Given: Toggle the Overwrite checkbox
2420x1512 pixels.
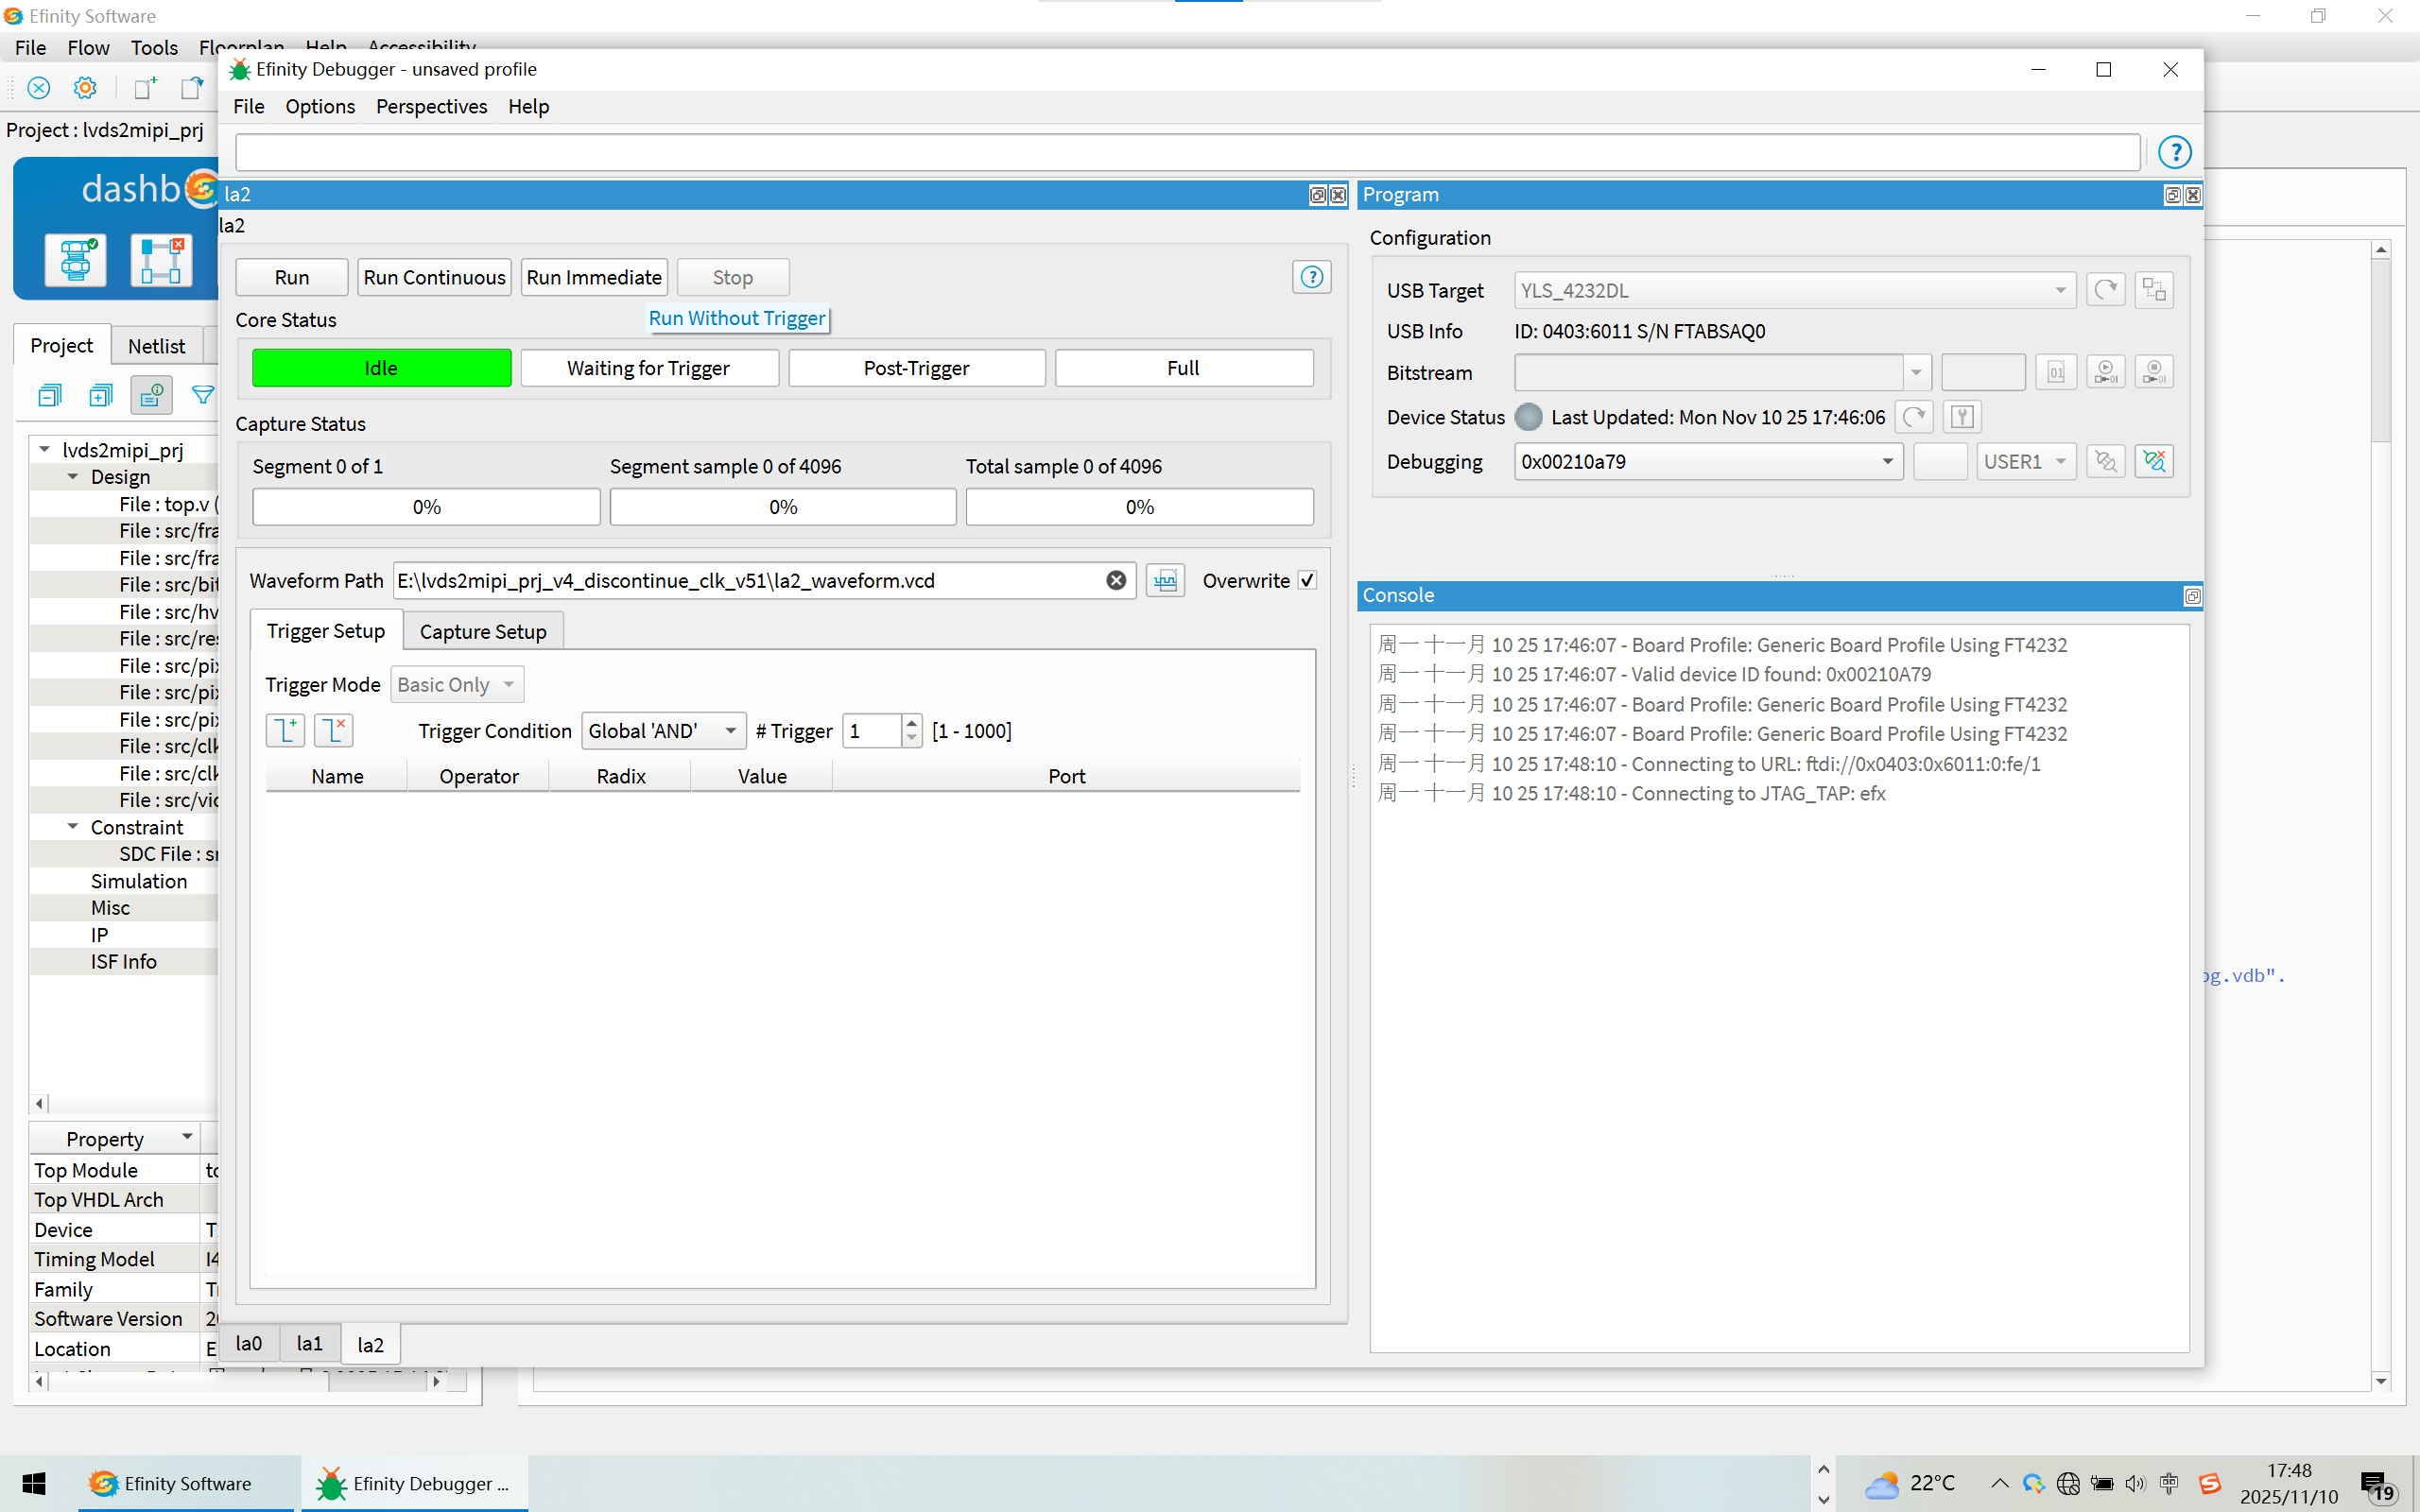Looking at the screenshot, I should (x=1307, y=581).
